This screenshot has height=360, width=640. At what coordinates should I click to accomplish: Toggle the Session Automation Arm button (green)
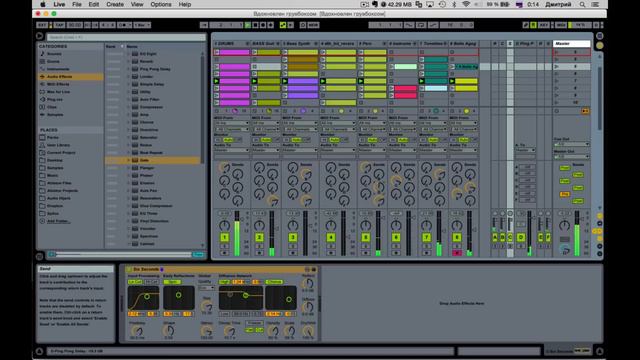282,25
